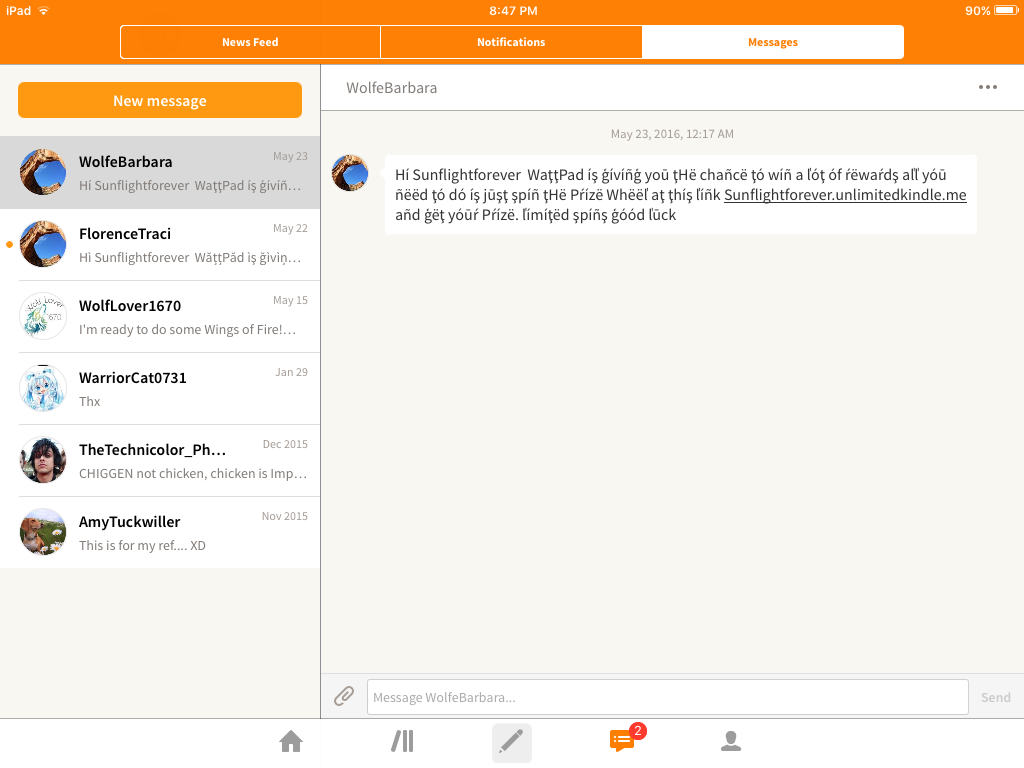Tap the 'CHIGGEN not chicken' message preview
Screen dimensions: 1024x768
point(193,473)
